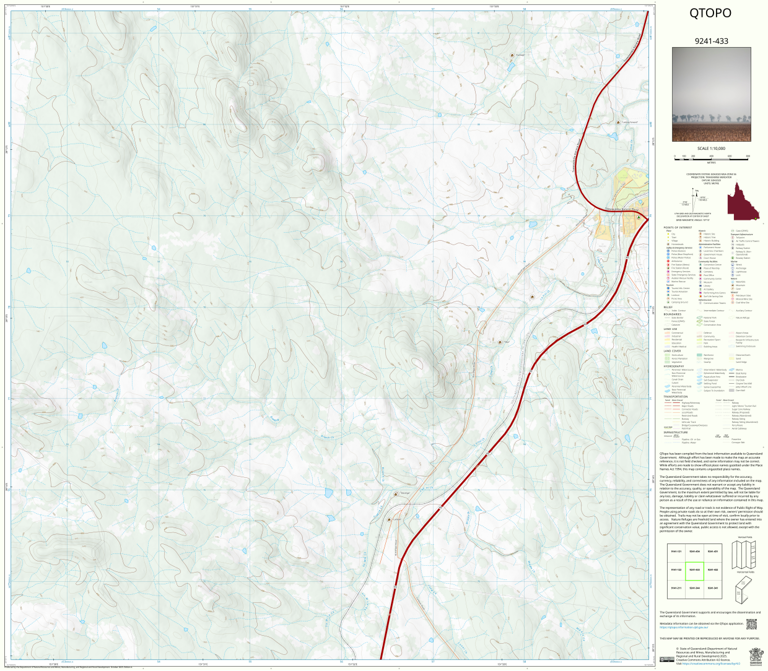Open the creativecommons.org licence link

coord(711,664)
